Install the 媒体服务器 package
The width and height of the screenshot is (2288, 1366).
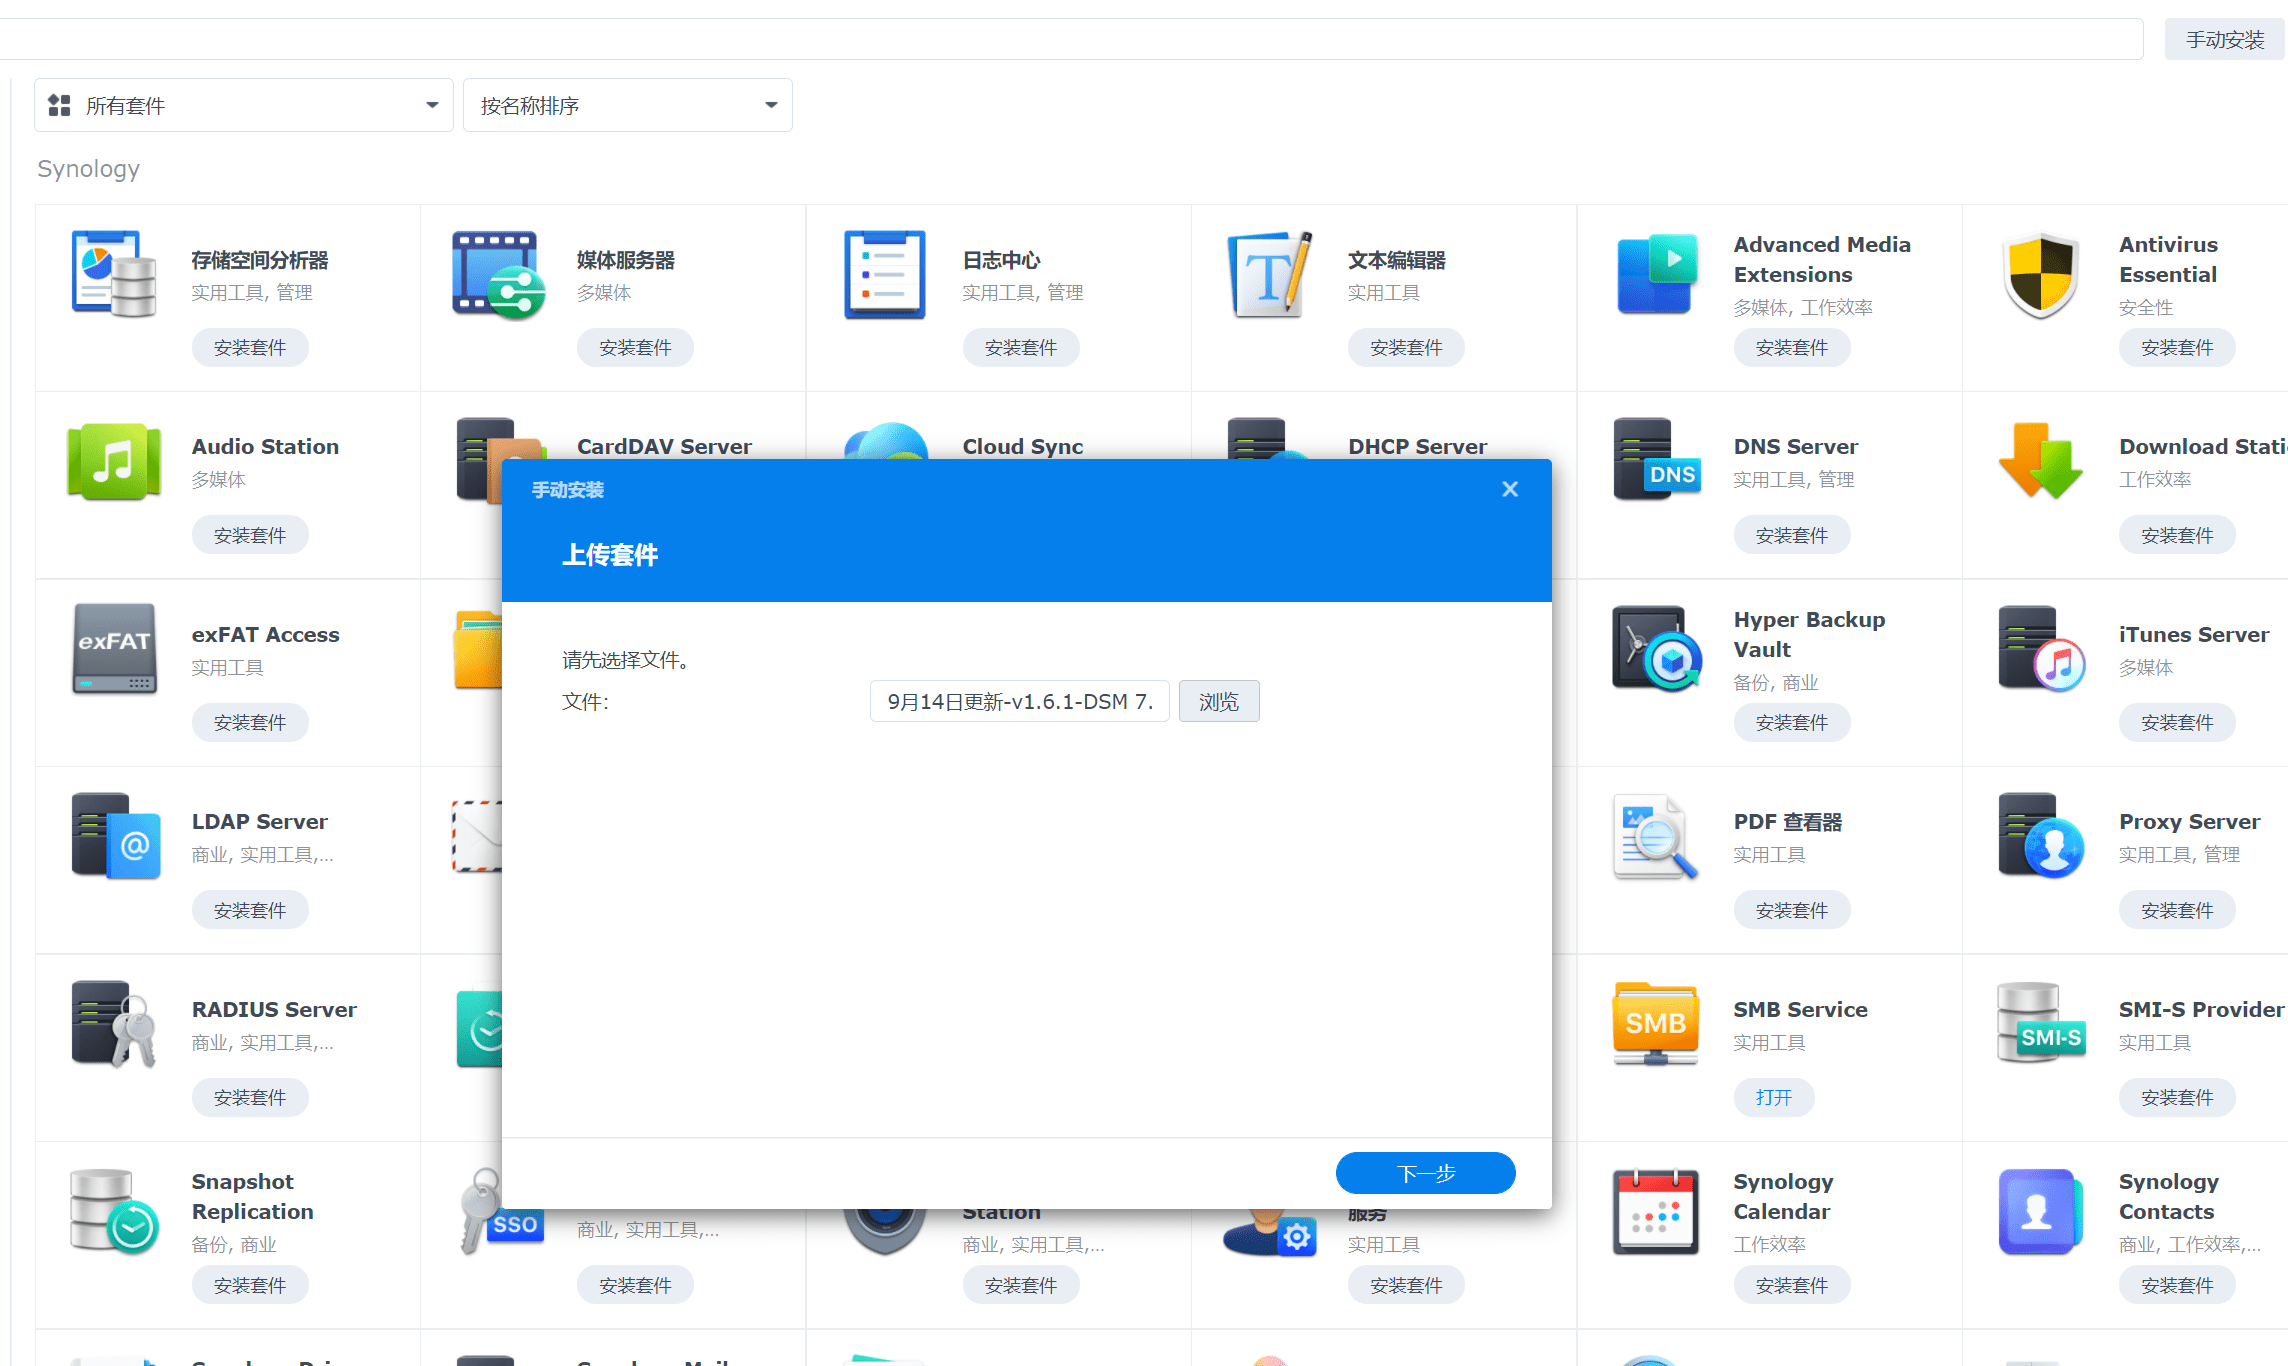635,348
